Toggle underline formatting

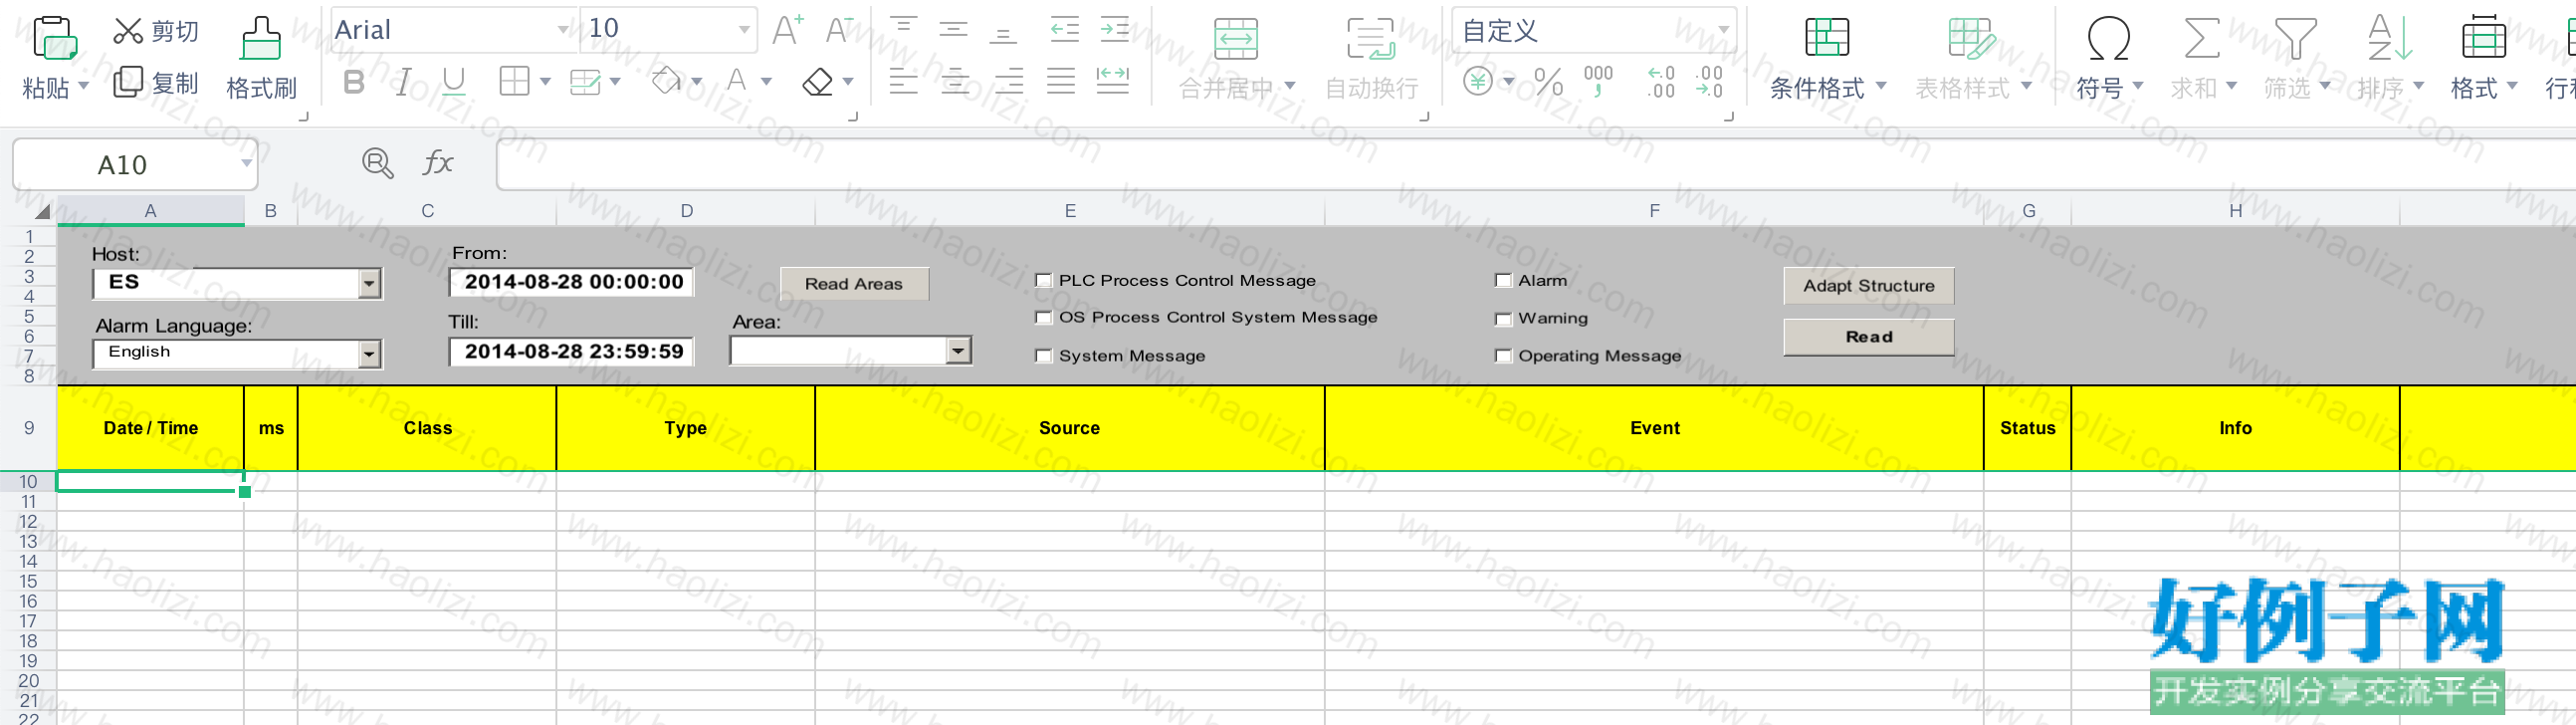pyautogui.click(x=453, y=82)
